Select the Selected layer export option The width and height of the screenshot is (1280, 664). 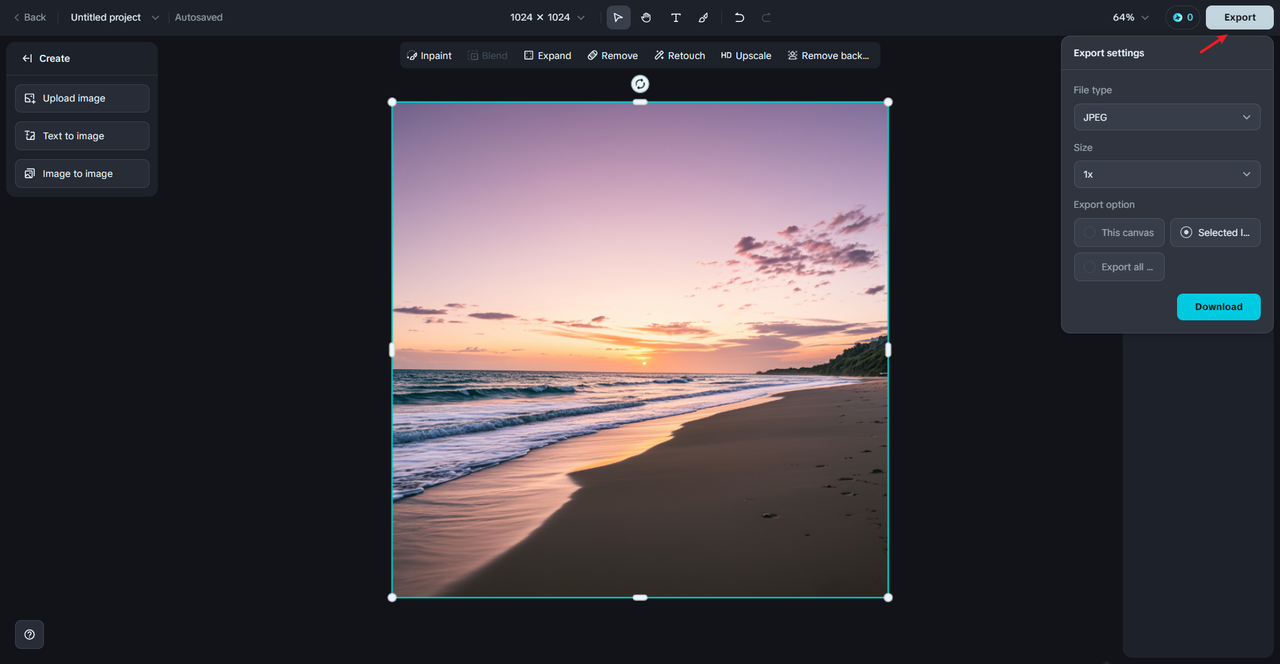1215,232
